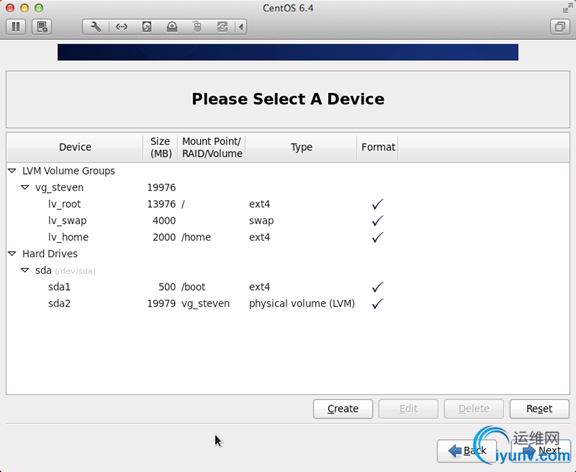The width and height of the screenshot is (576, 472).
Task: Click the hard disk device icon
Action: 147,27
